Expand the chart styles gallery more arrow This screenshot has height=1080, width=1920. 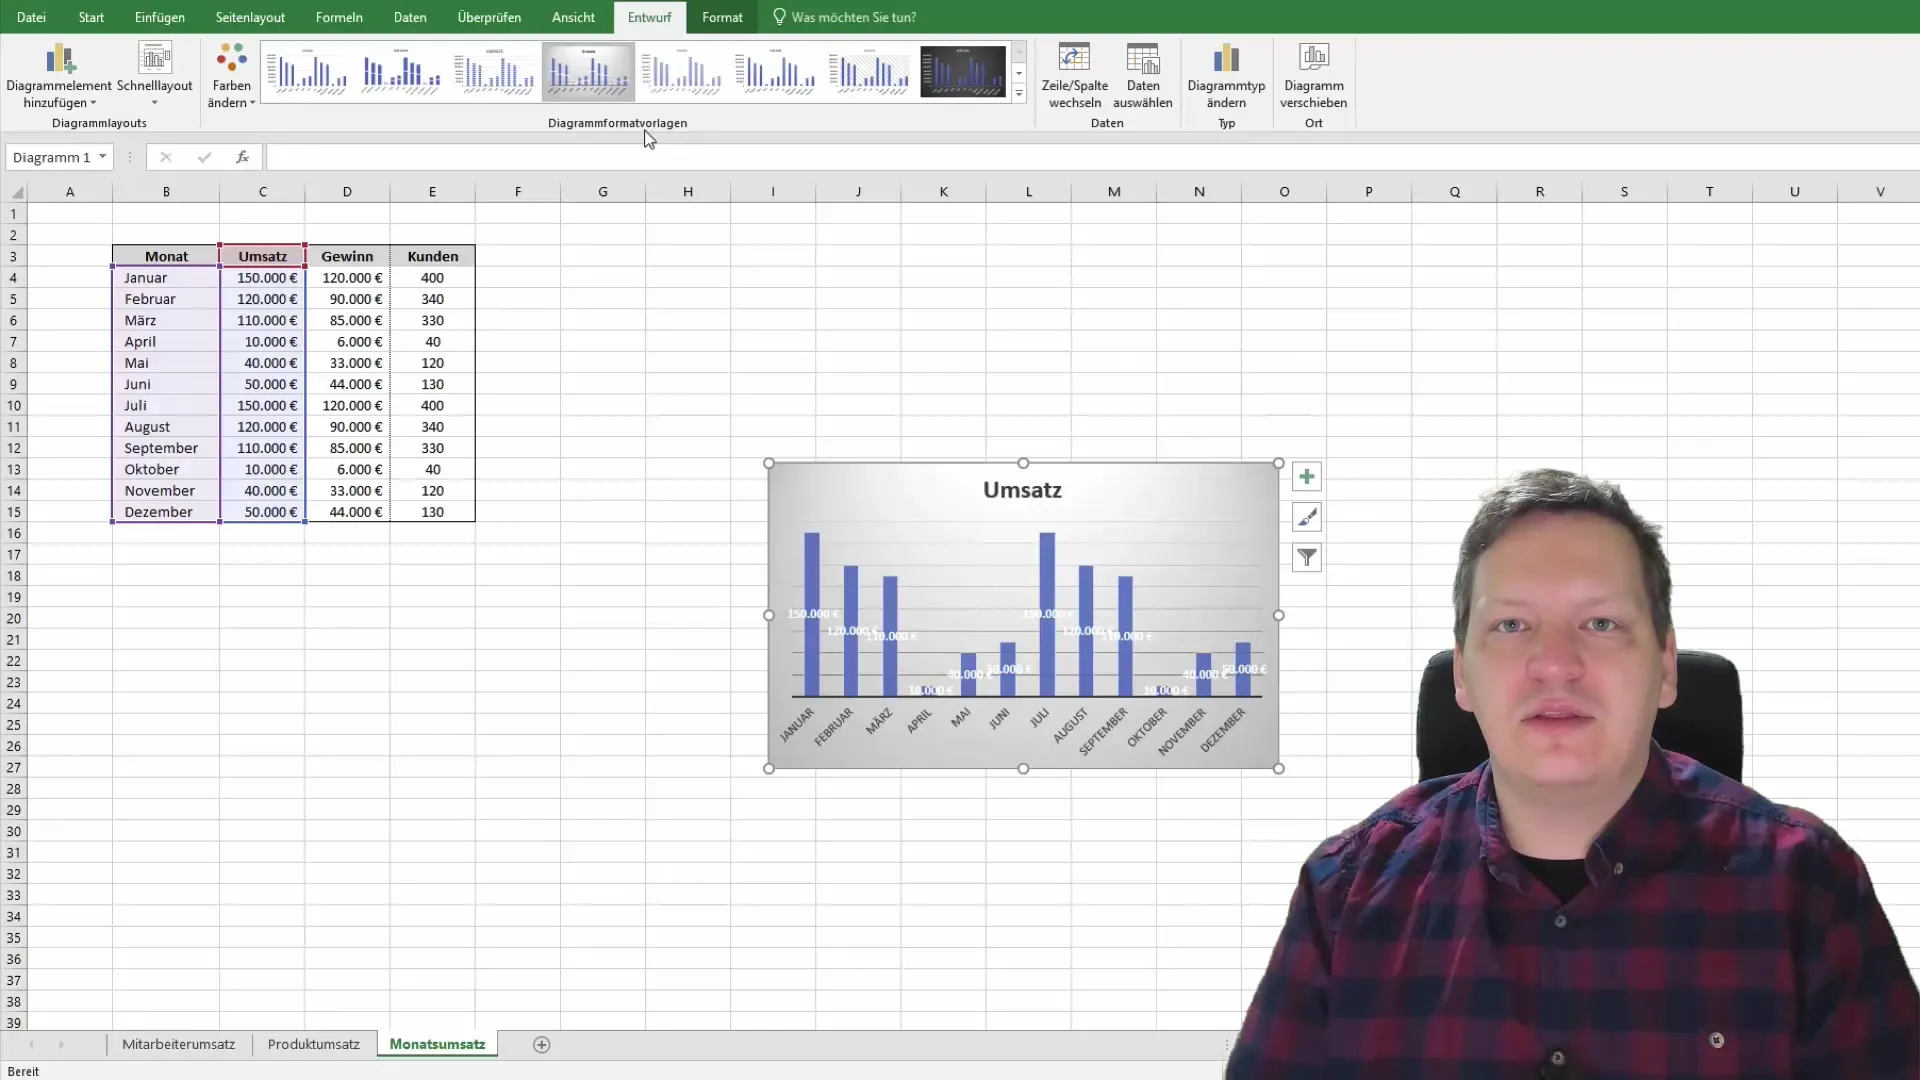click(x=1019, y=94)
